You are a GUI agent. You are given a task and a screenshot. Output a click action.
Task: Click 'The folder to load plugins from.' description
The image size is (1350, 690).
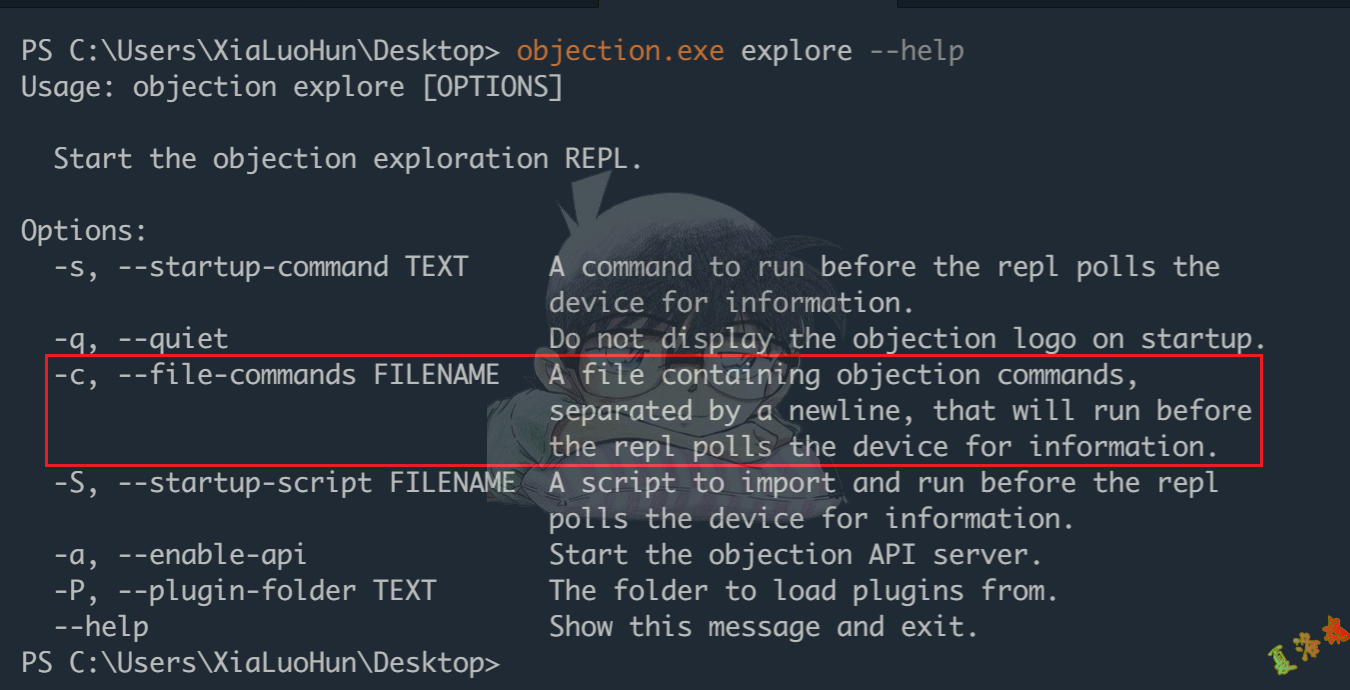point(803,591)
